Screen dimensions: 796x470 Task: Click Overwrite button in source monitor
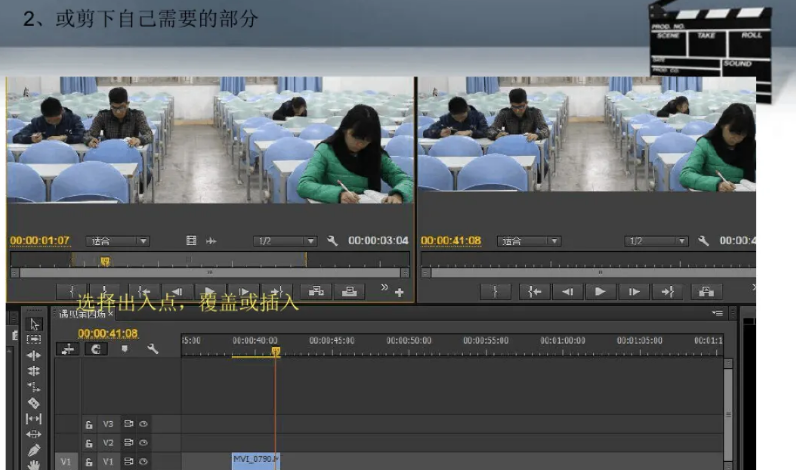tap(349, 291)
